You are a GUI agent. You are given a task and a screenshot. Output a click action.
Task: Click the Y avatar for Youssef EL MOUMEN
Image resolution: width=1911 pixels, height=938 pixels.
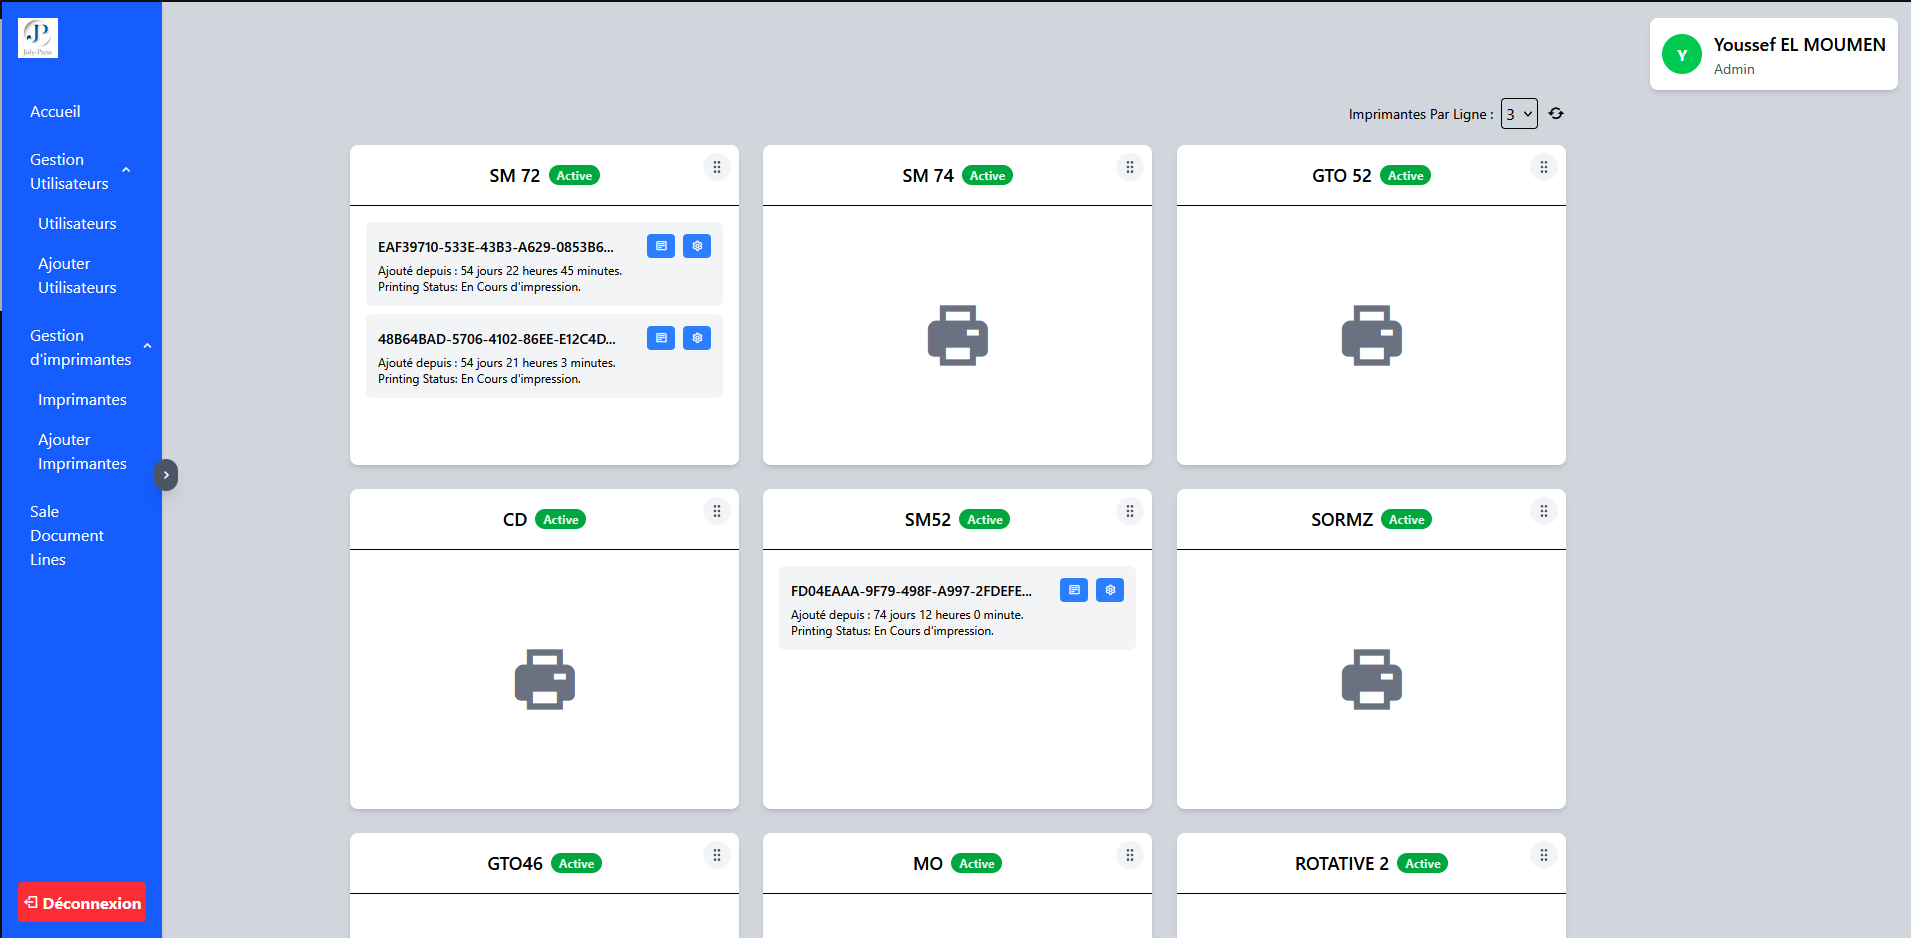coord(1682,55)
